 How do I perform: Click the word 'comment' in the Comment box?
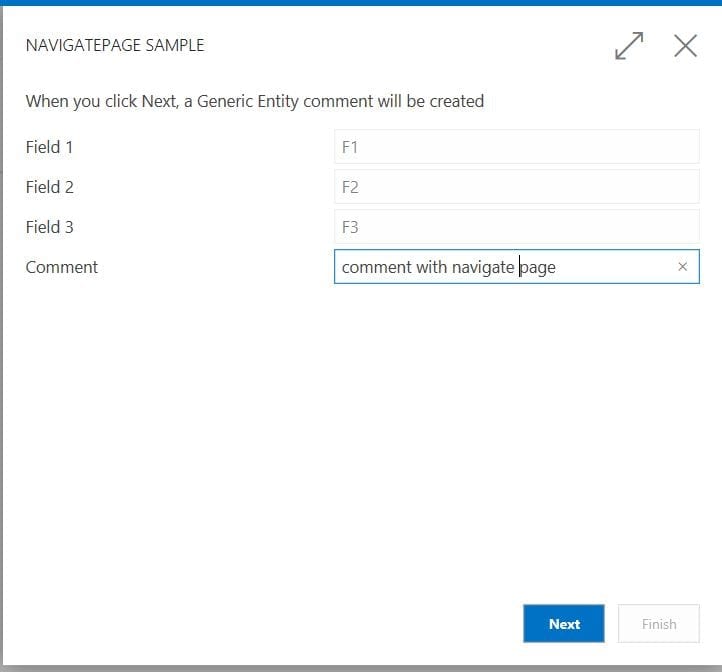[x=377, y=268]
